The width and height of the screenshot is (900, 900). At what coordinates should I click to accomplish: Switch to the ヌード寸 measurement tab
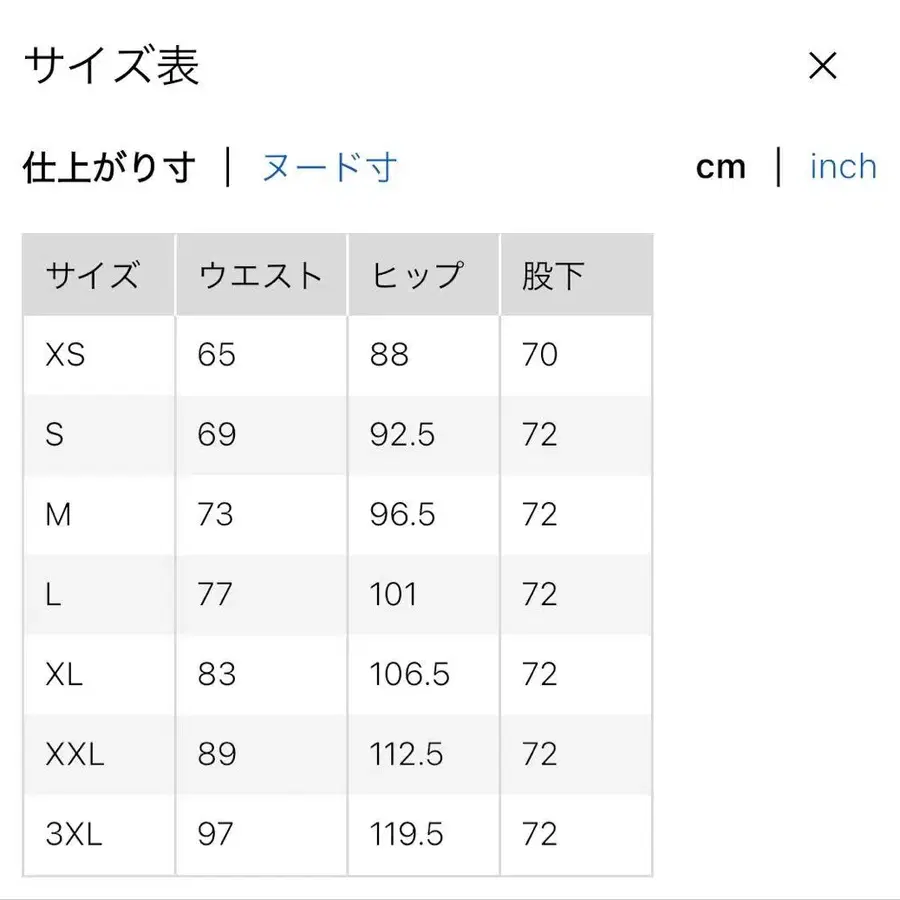(x=328, y=167)
